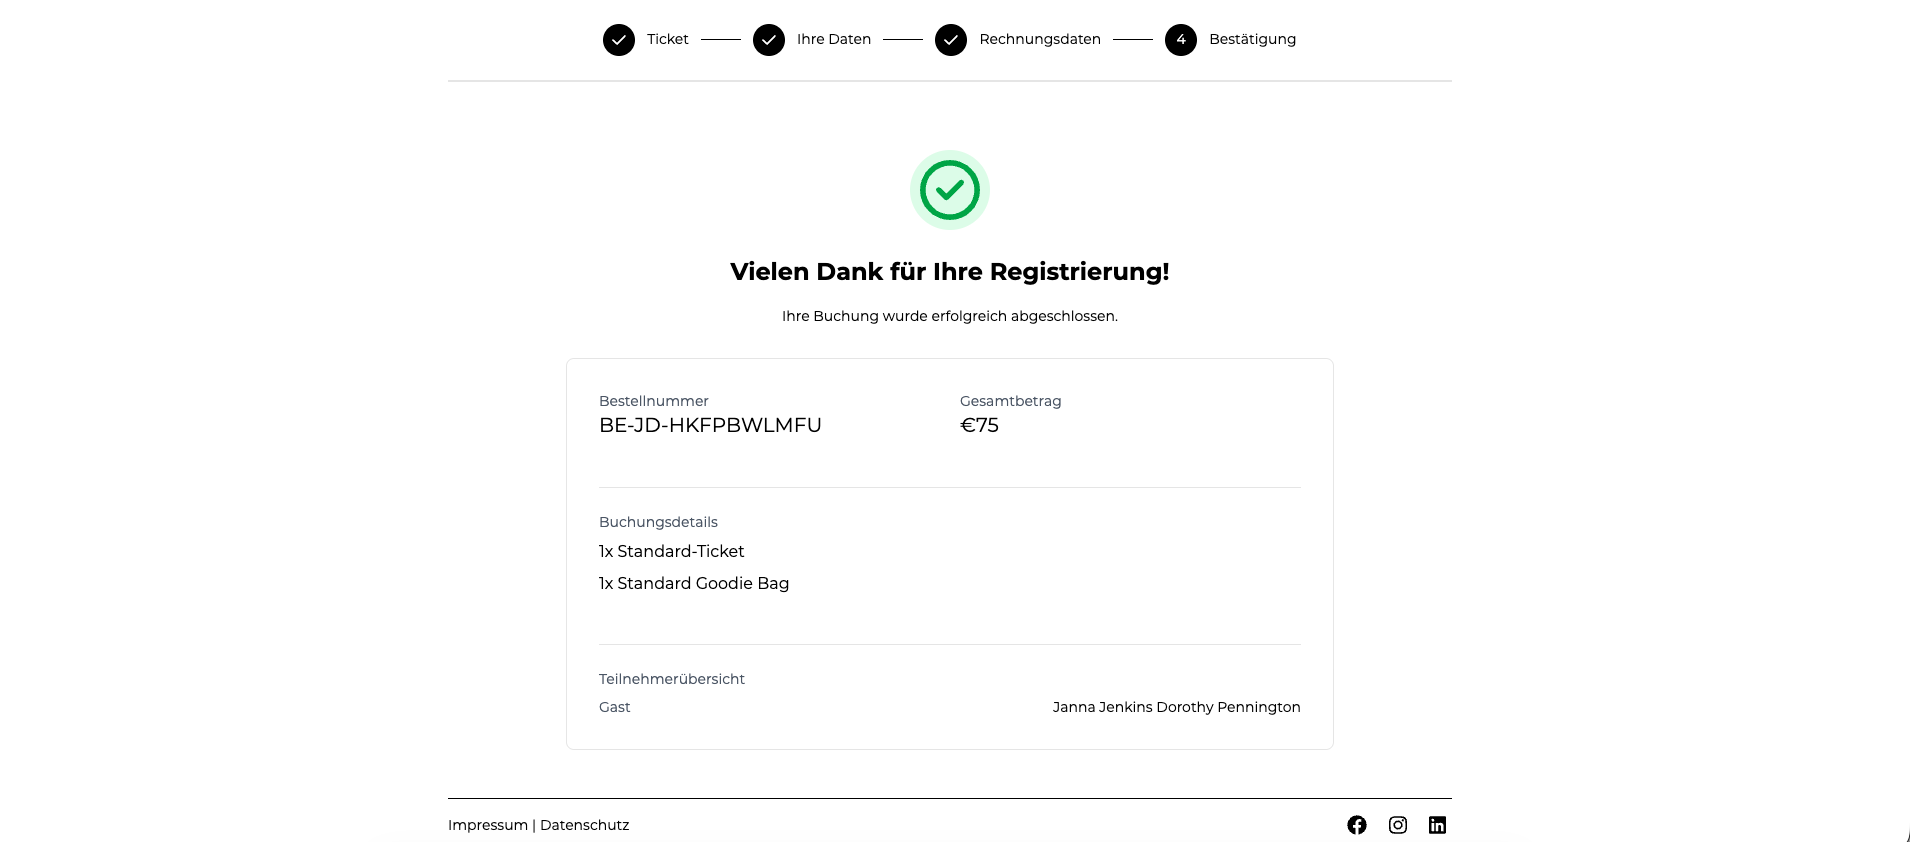Open the Datenschutz link
Image resolution: width=1910 pixels, height=842 pixels.
pos(584,825)
